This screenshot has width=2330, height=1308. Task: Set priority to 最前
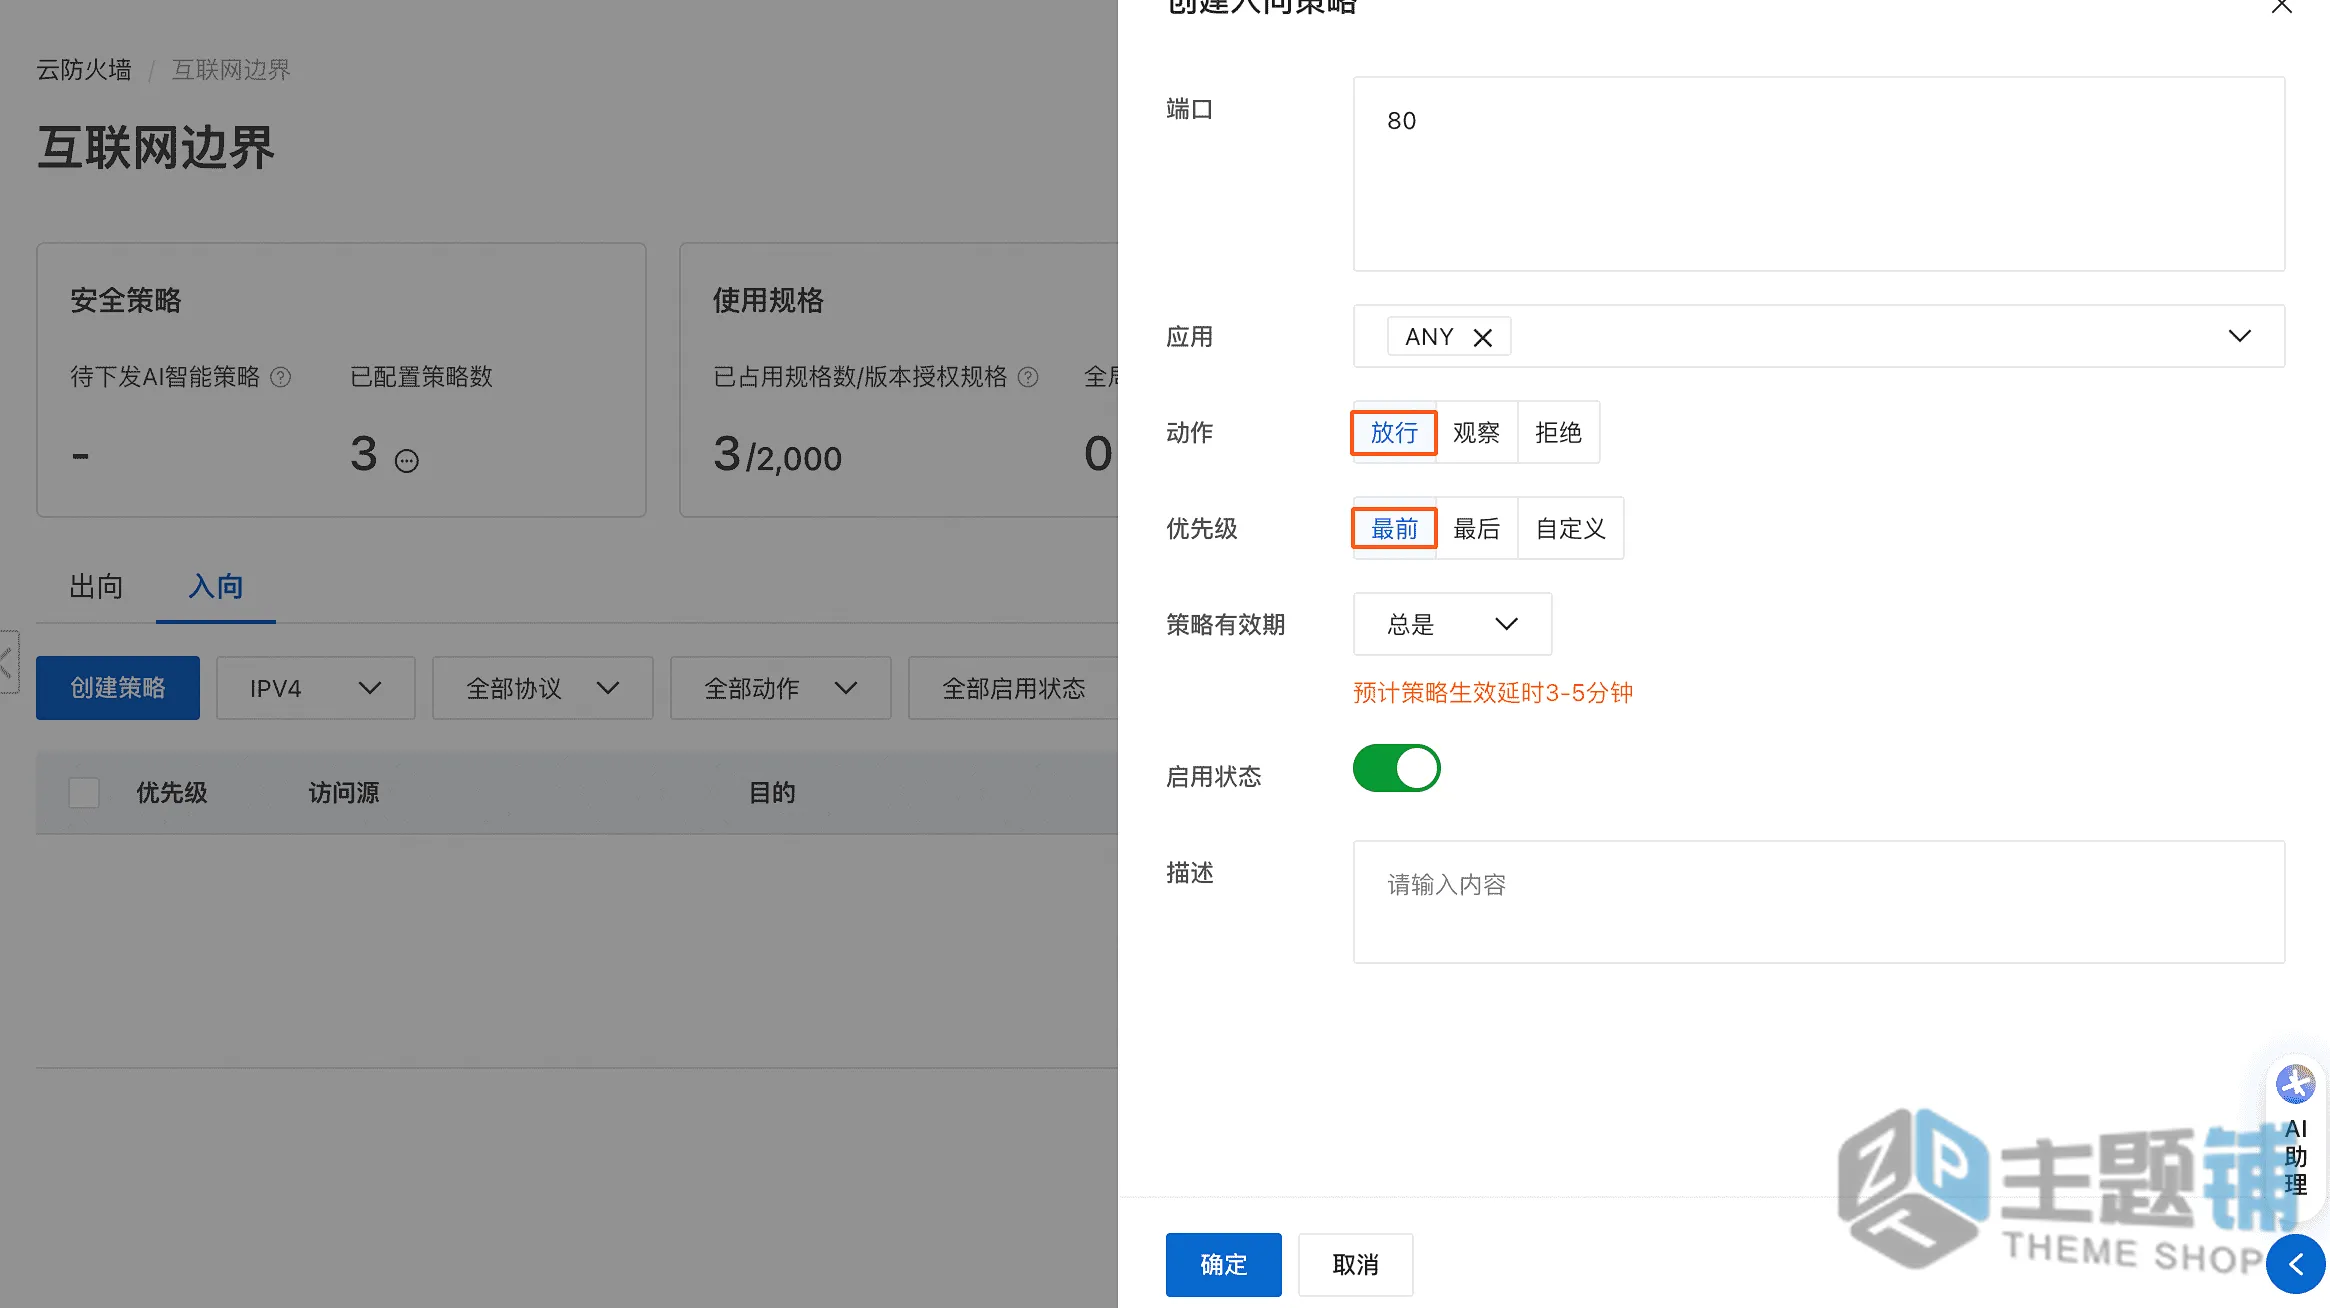[1394, 528]
